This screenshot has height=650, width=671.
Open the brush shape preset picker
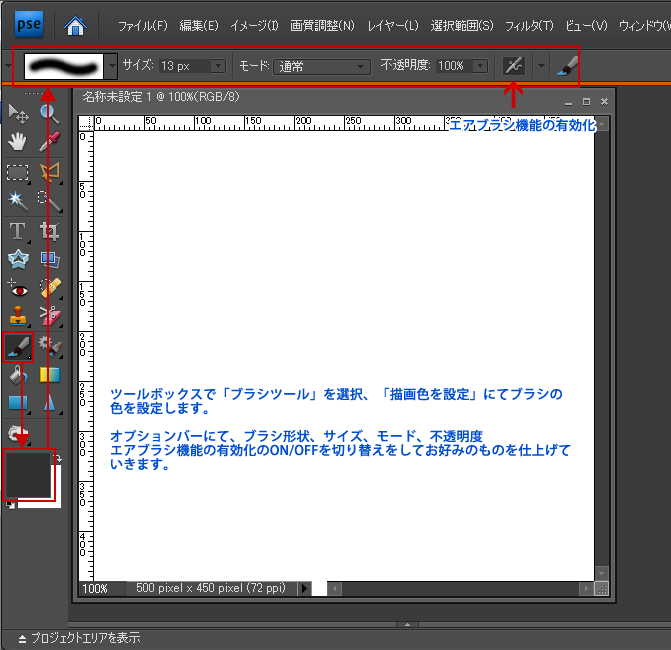click(x=111, y=66)
